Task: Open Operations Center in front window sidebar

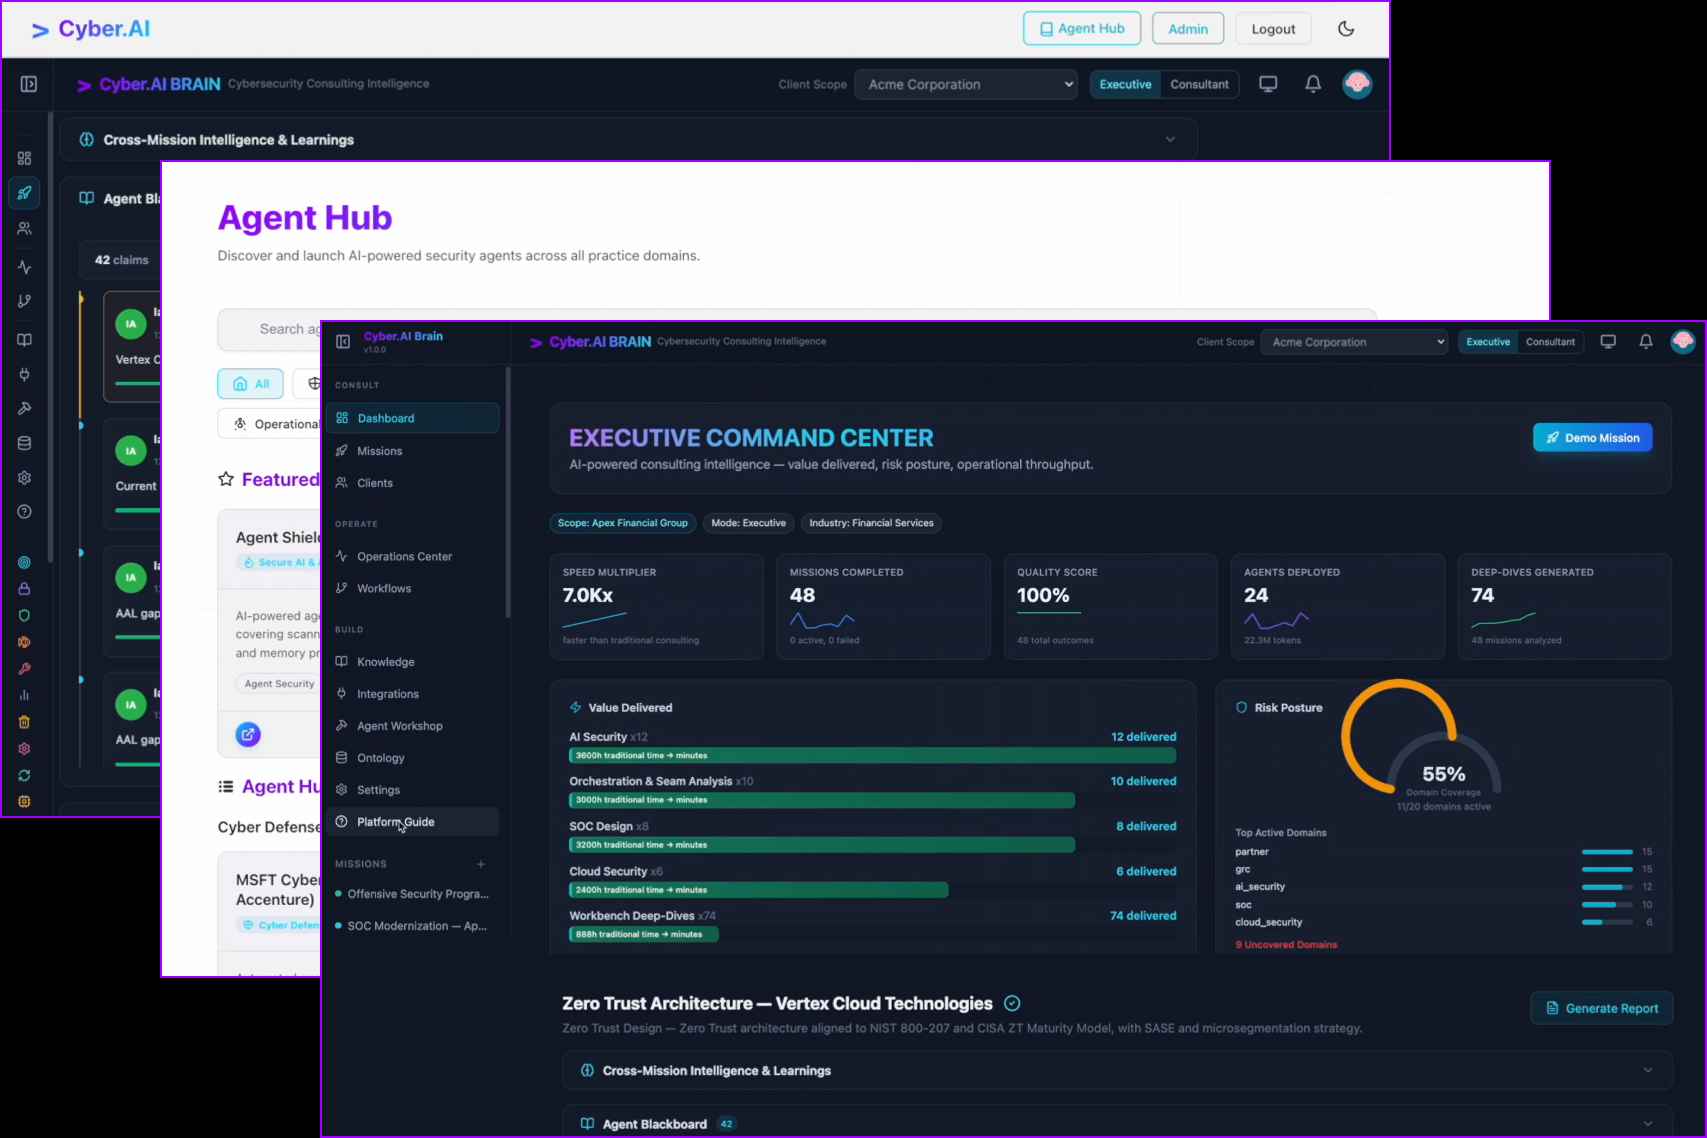Action: pyautogui.click(x=413, y=557)
